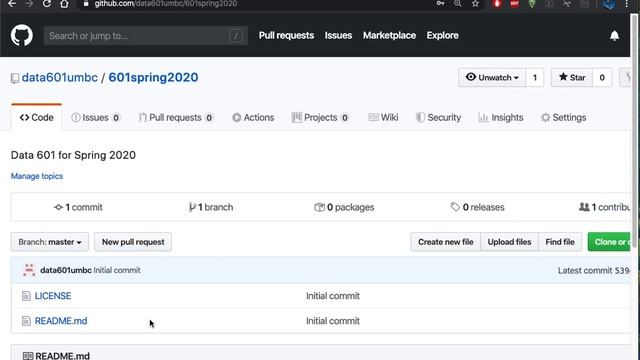Click the browser home icon
Screen dimensions: 640x360
[64, 4]
